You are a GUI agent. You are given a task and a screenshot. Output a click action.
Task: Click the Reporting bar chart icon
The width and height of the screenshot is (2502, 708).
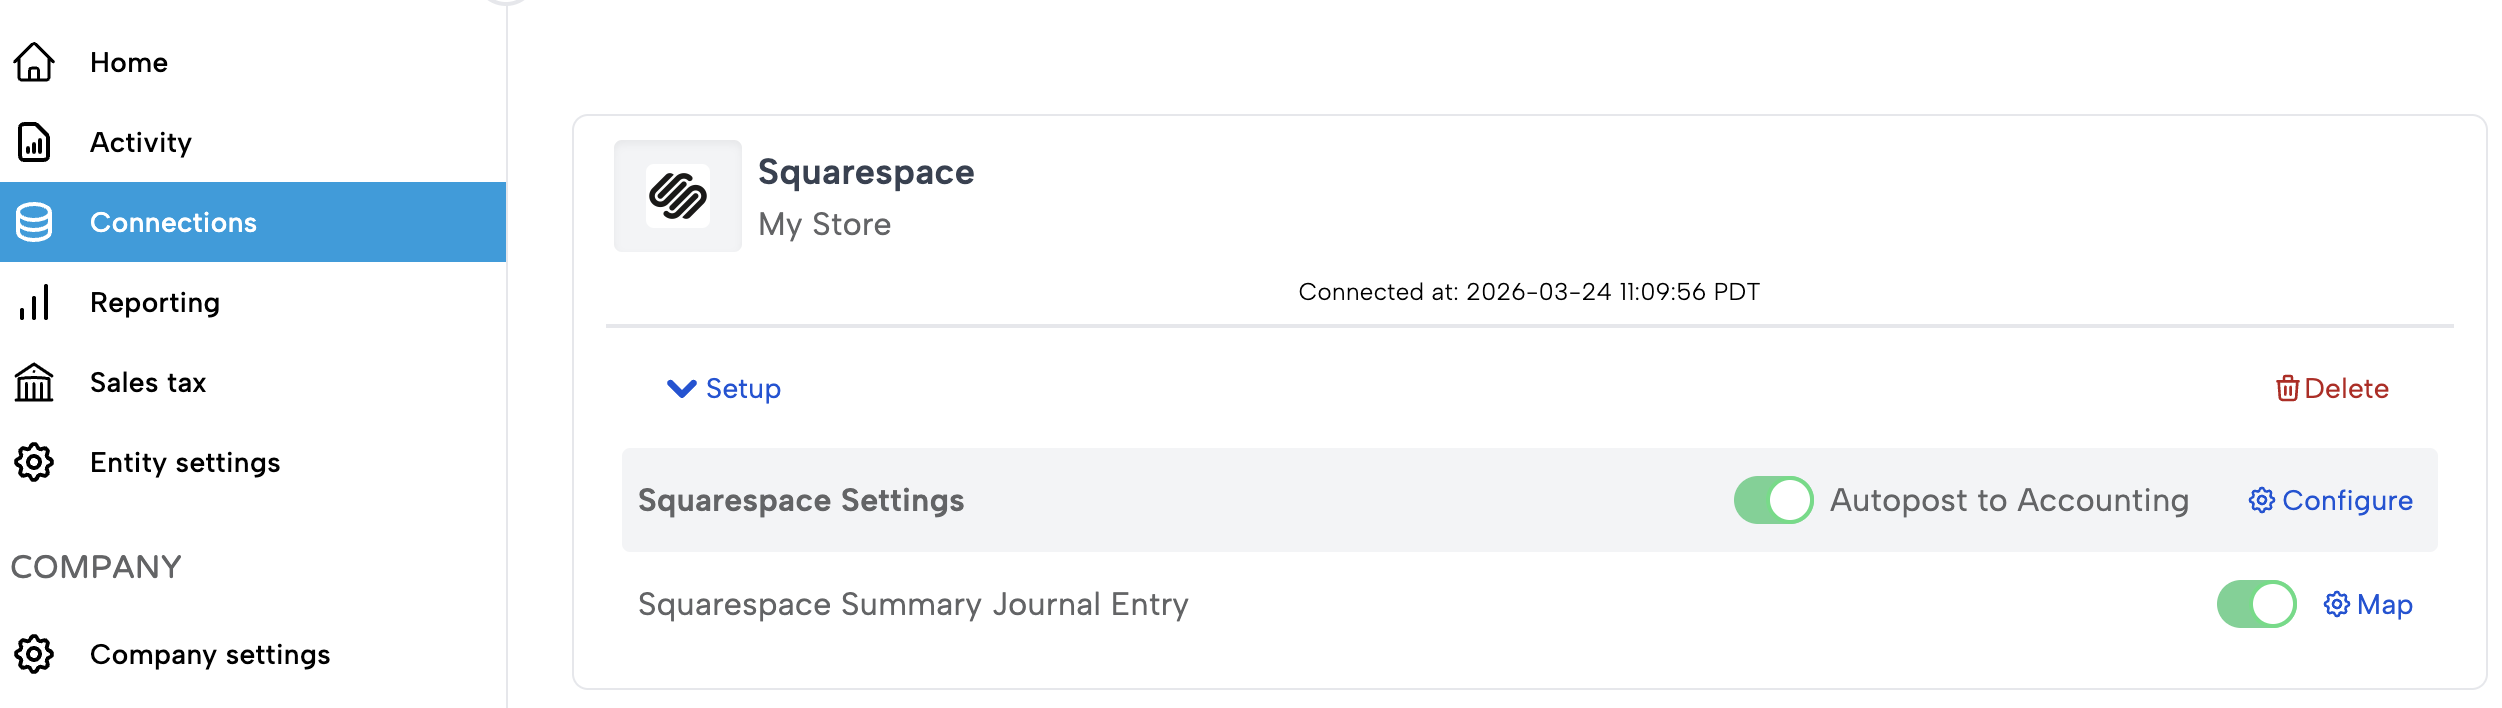click(34, 302)
